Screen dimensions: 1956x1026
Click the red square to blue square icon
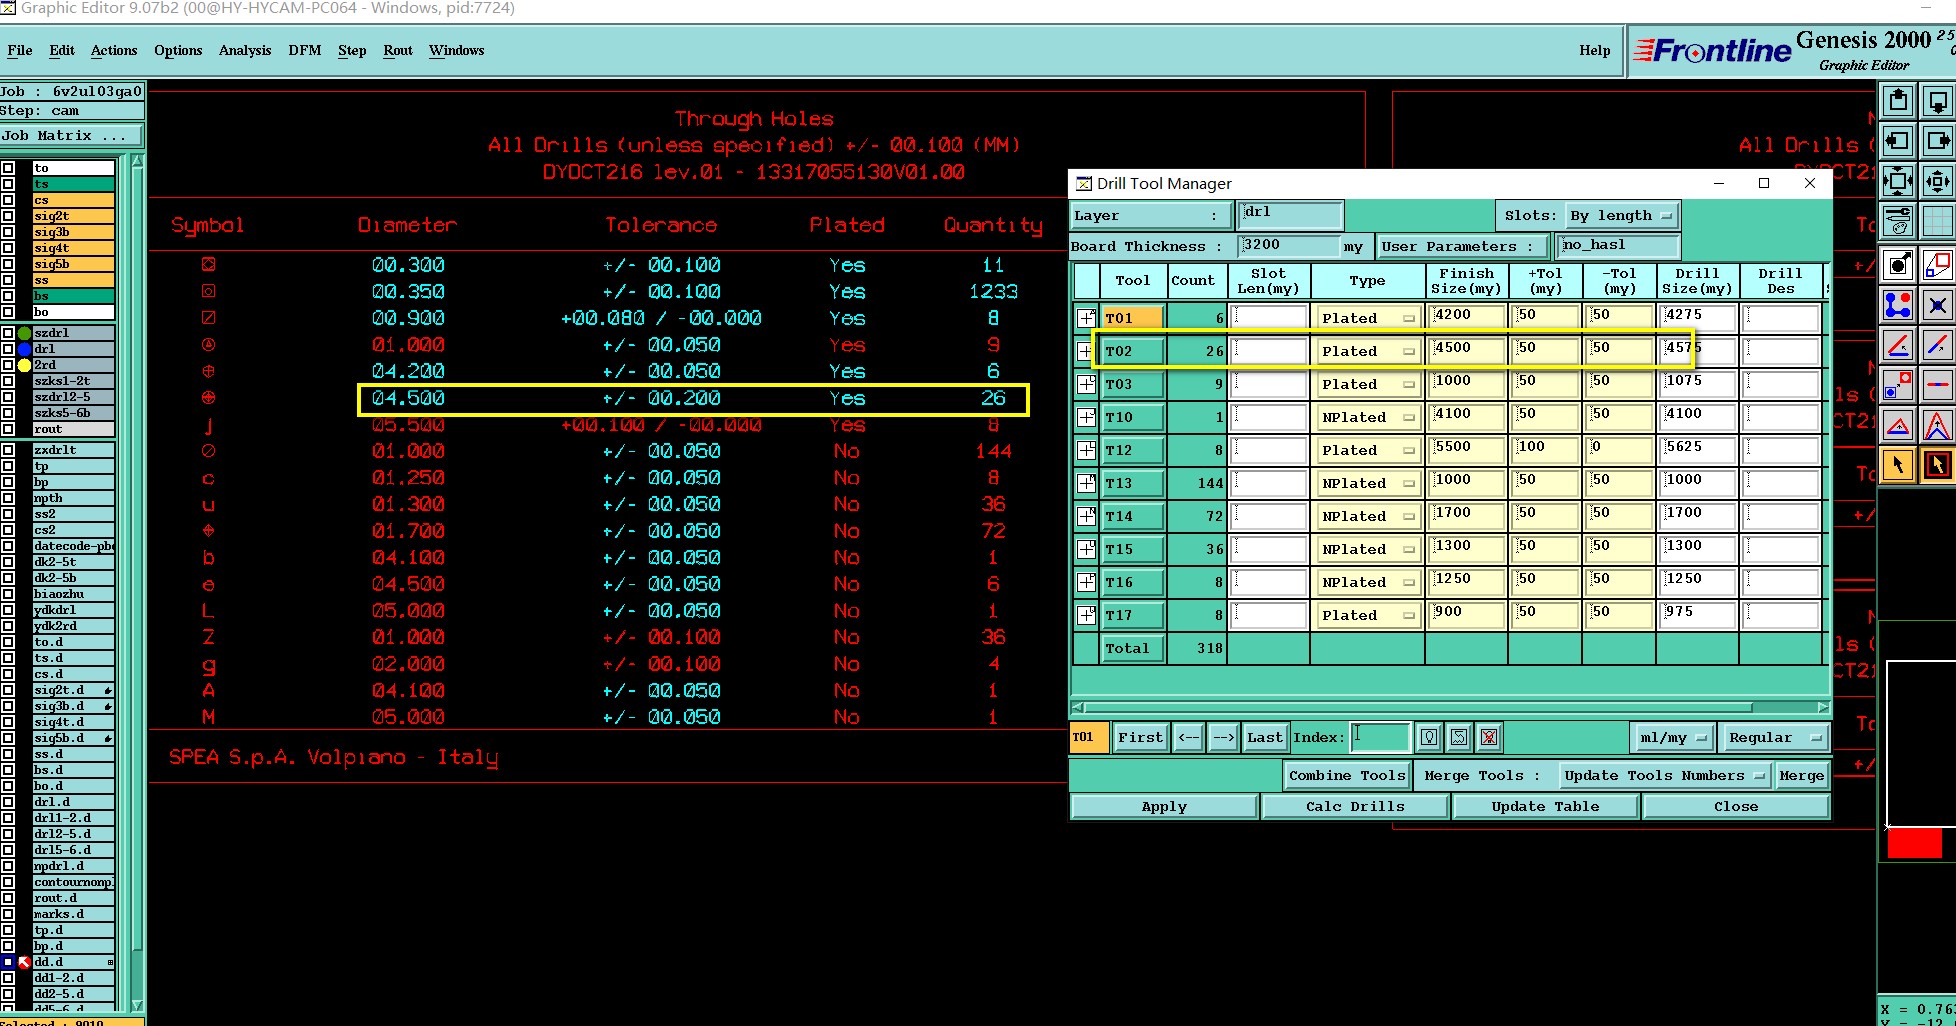[1898, 385]
